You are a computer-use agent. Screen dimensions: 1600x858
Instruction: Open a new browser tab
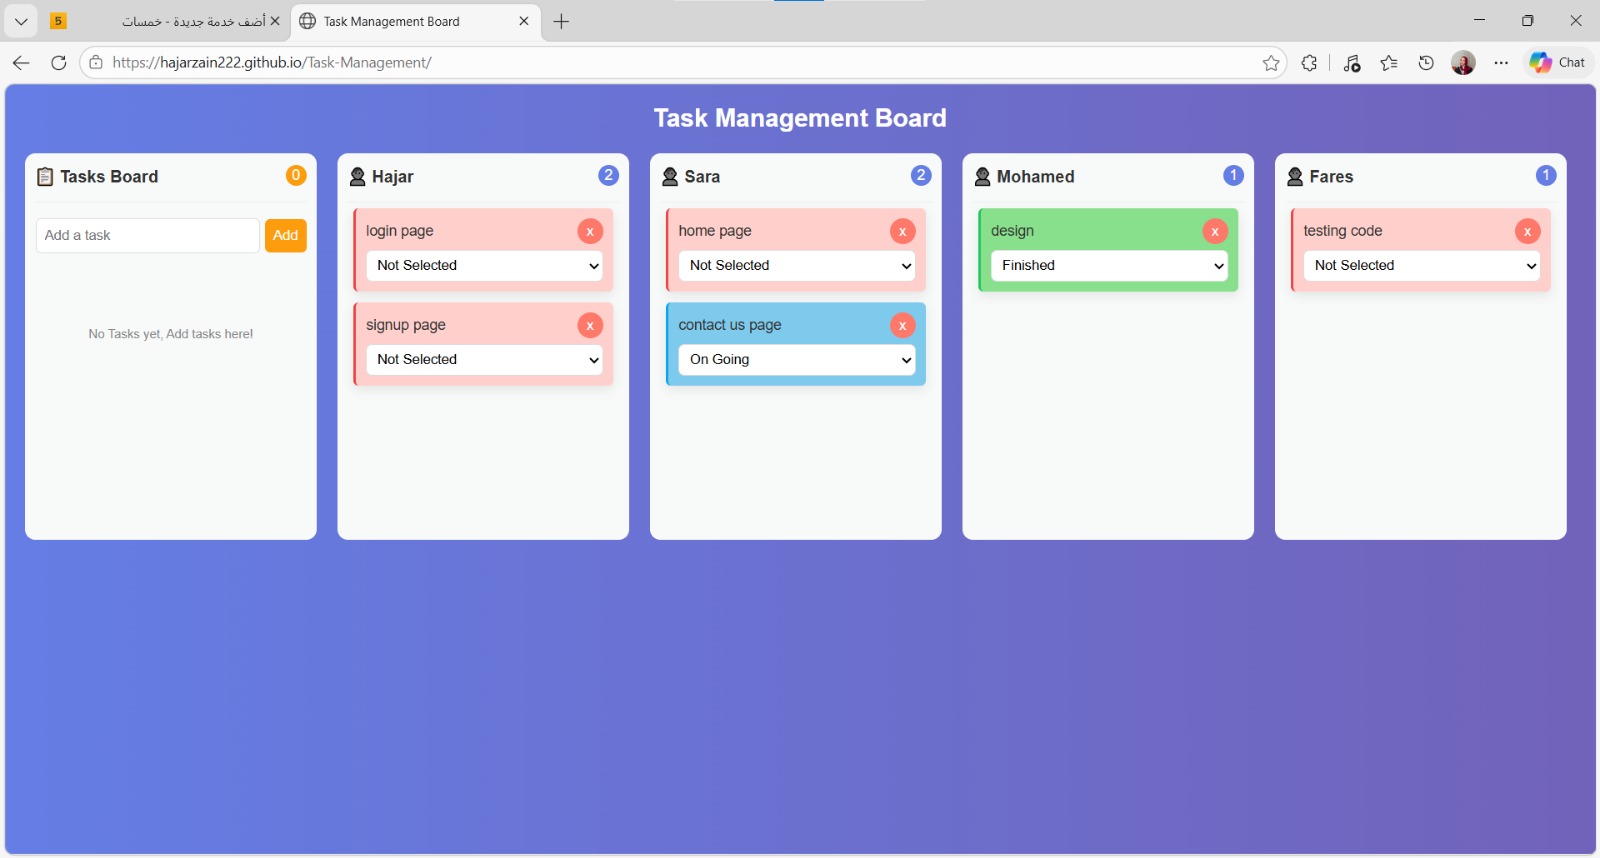click(x=562, y=21)
